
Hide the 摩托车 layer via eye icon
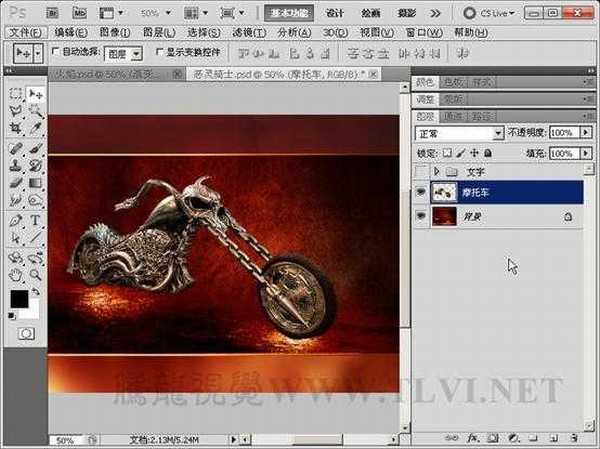pyautogui.click(x=420, y=192)
